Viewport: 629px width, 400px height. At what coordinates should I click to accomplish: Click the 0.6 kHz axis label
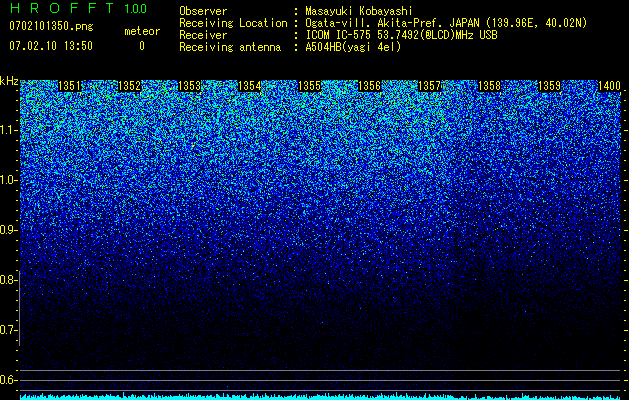(8, 380)
